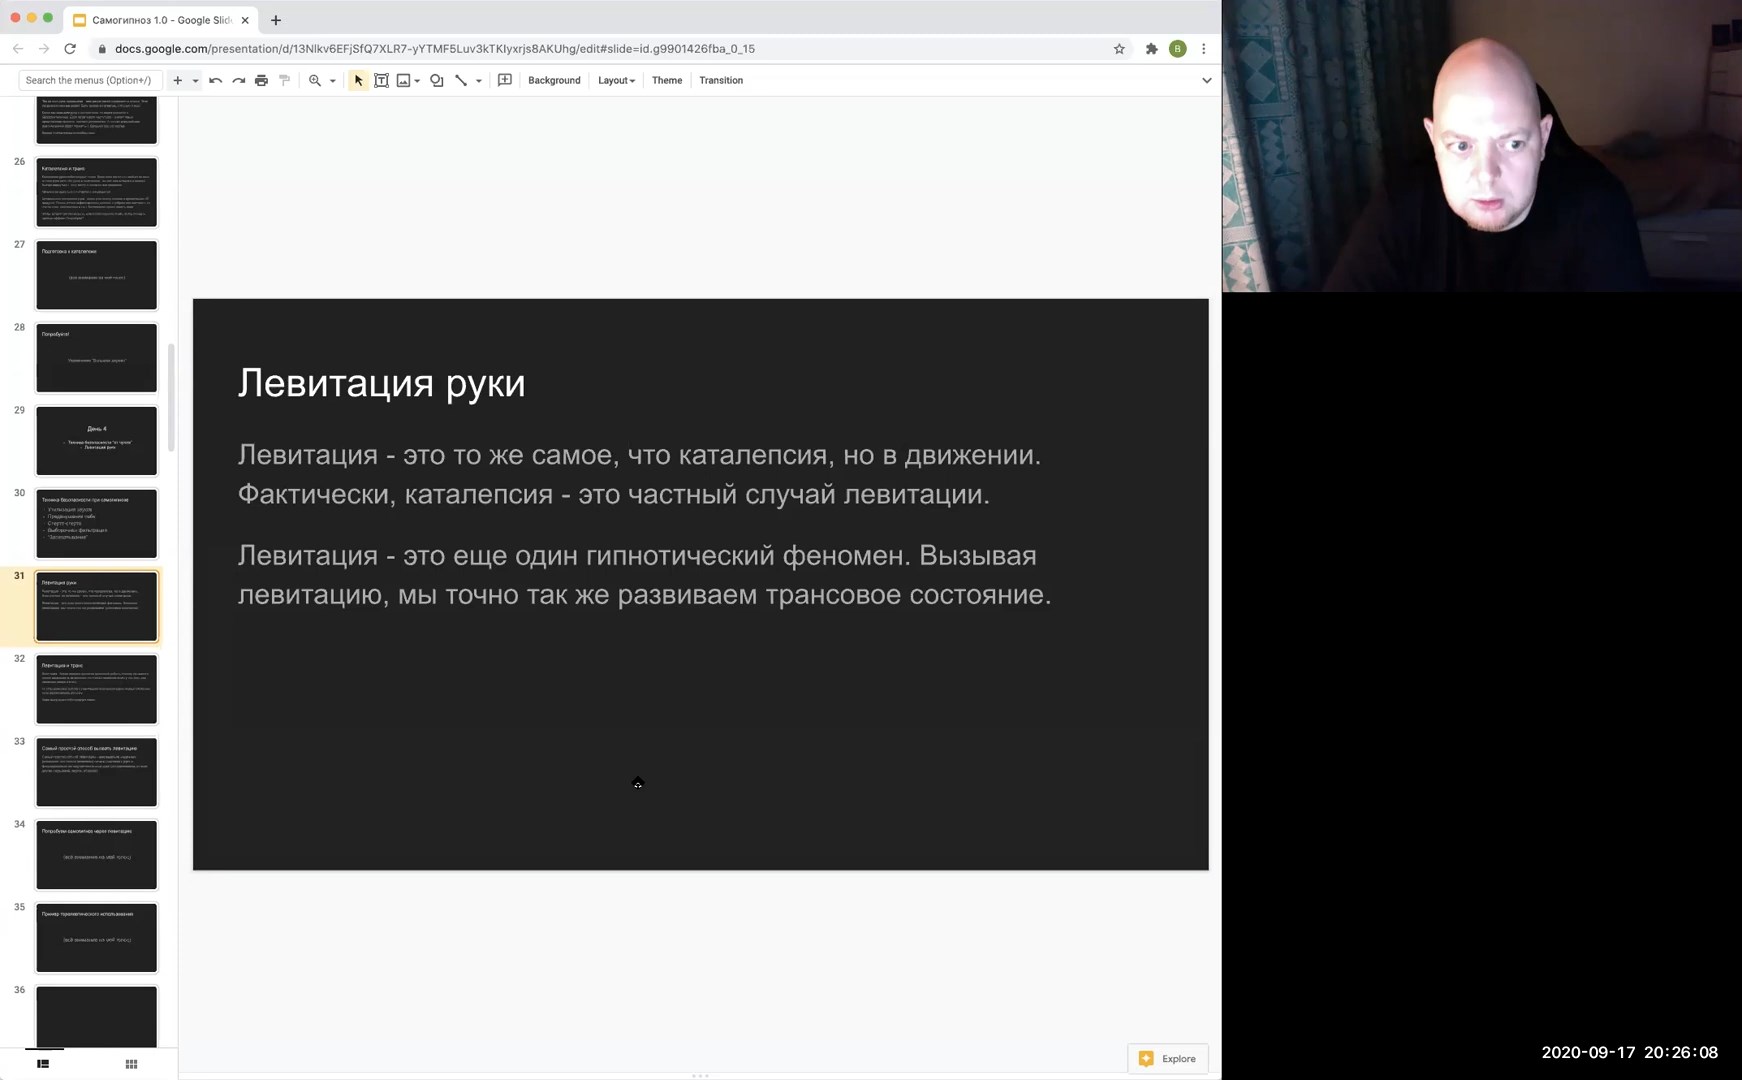Choose the Select arrow cursor tool
The height and width of the screenshot is (1080, 1742).
pyautogui.click(x=358, y=80)
